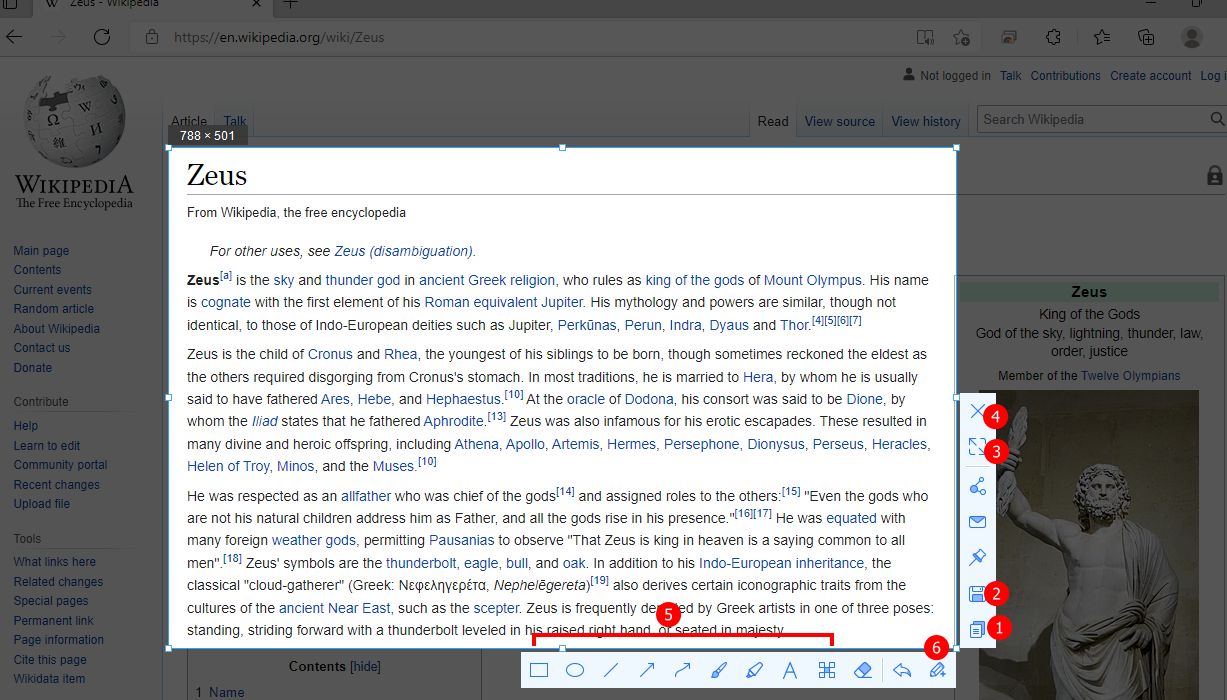Select the text annotation tool
1227x700 pixels.
pos(790,670)
